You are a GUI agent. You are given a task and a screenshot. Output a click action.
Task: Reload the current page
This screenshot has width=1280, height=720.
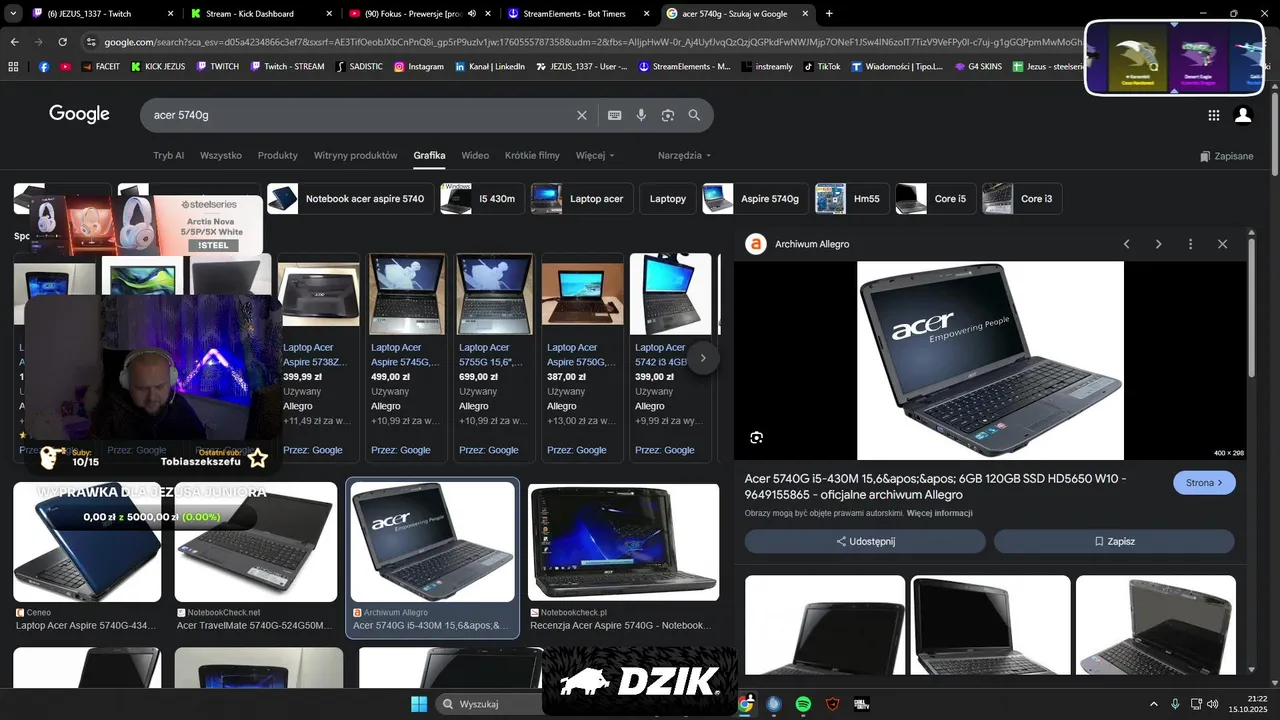pyautogui.click(x=62, y=42)
